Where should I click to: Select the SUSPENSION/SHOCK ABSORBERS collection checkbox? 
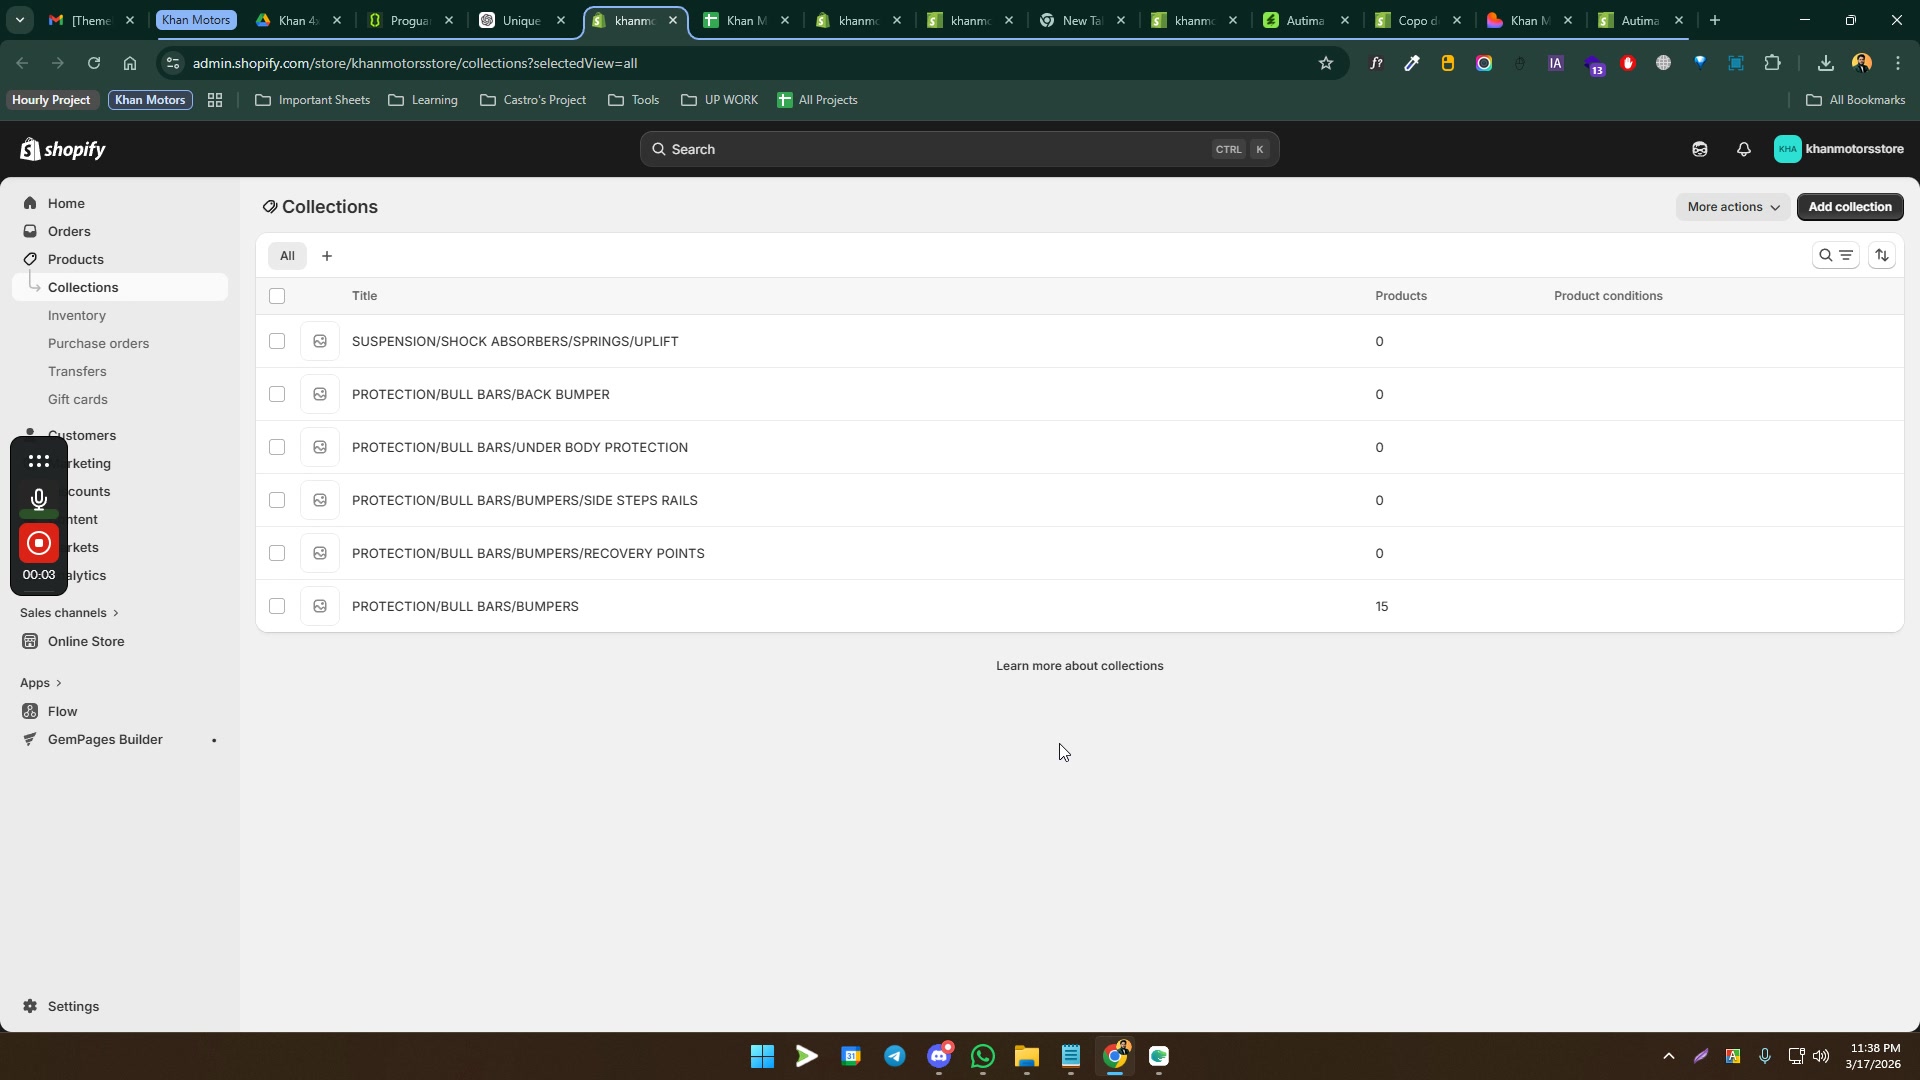(x=277, y=341)
